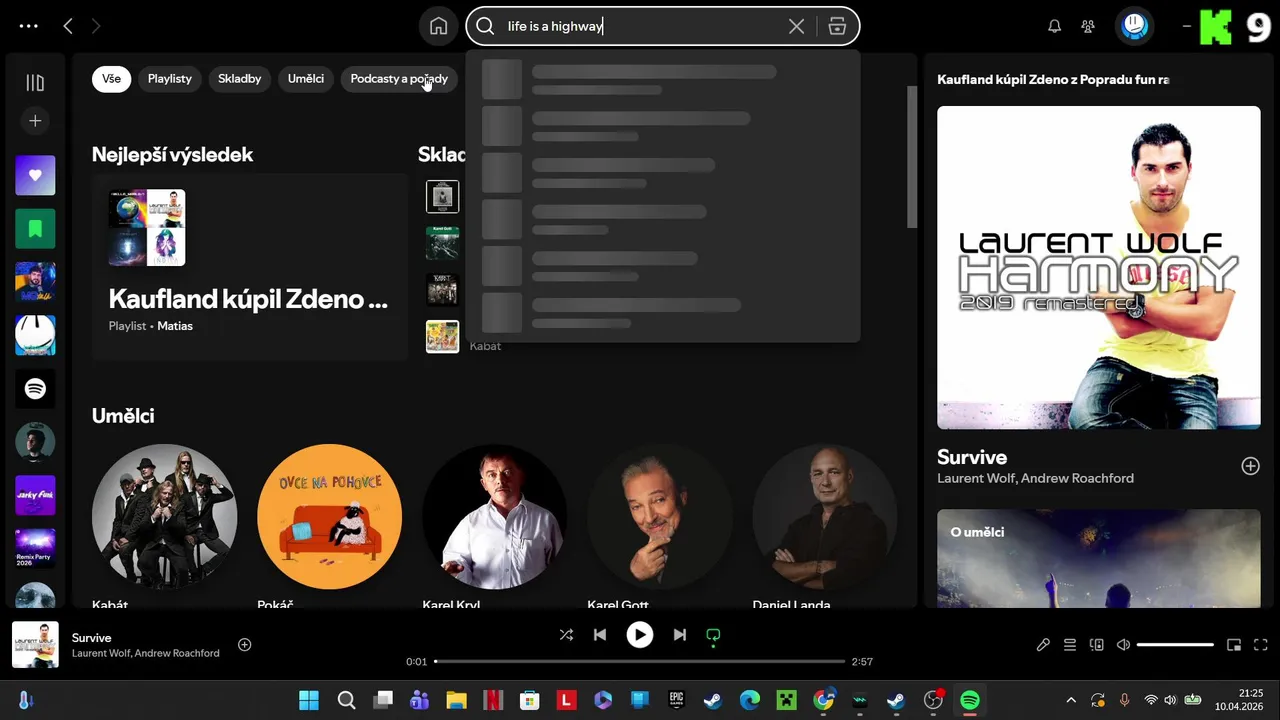Click inside the search input field
The width and height of the screenshot is (1280, 720).
click(x=640, y=26)
